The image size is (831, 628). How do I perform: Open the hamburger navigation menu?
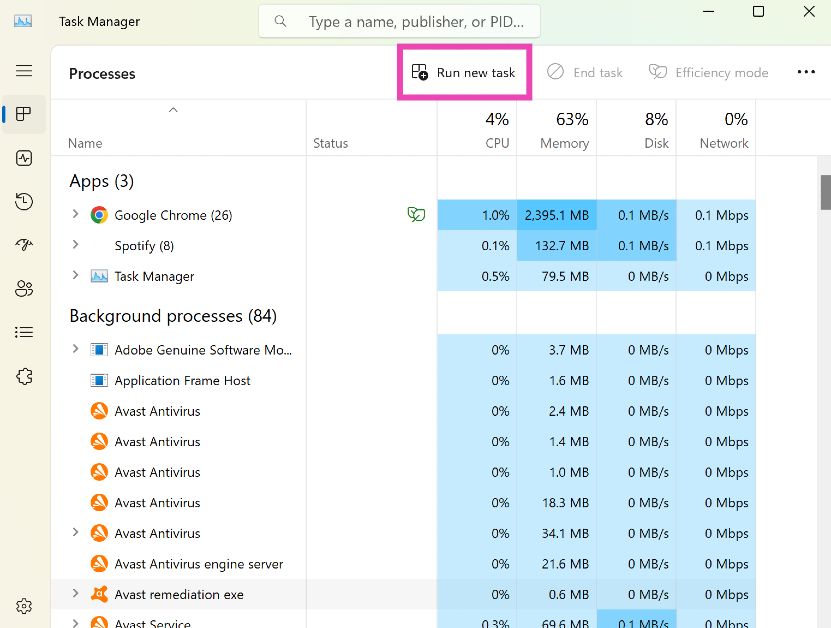pos(24,71)
